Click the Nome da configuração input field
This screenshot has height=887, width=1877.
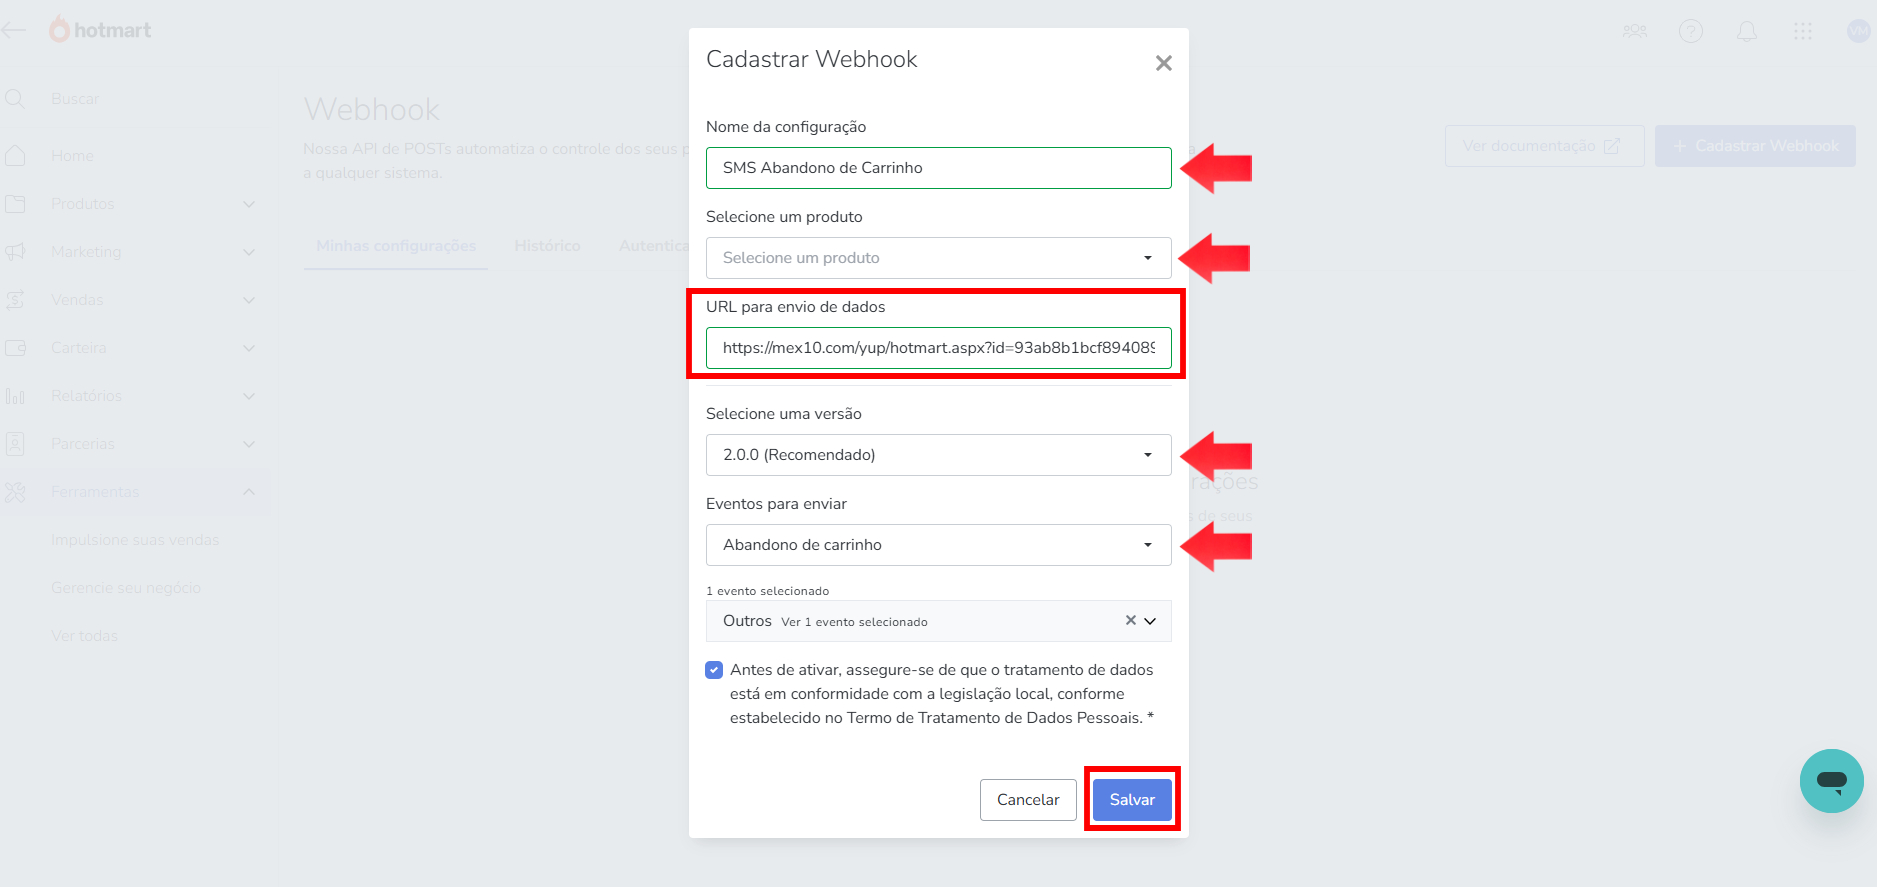click(938, 168)
